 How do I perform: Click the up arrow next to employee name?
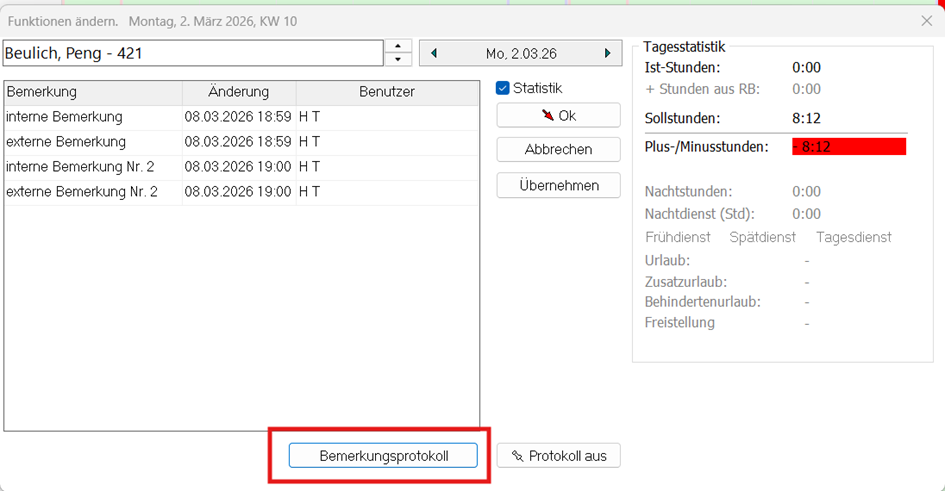398,46
